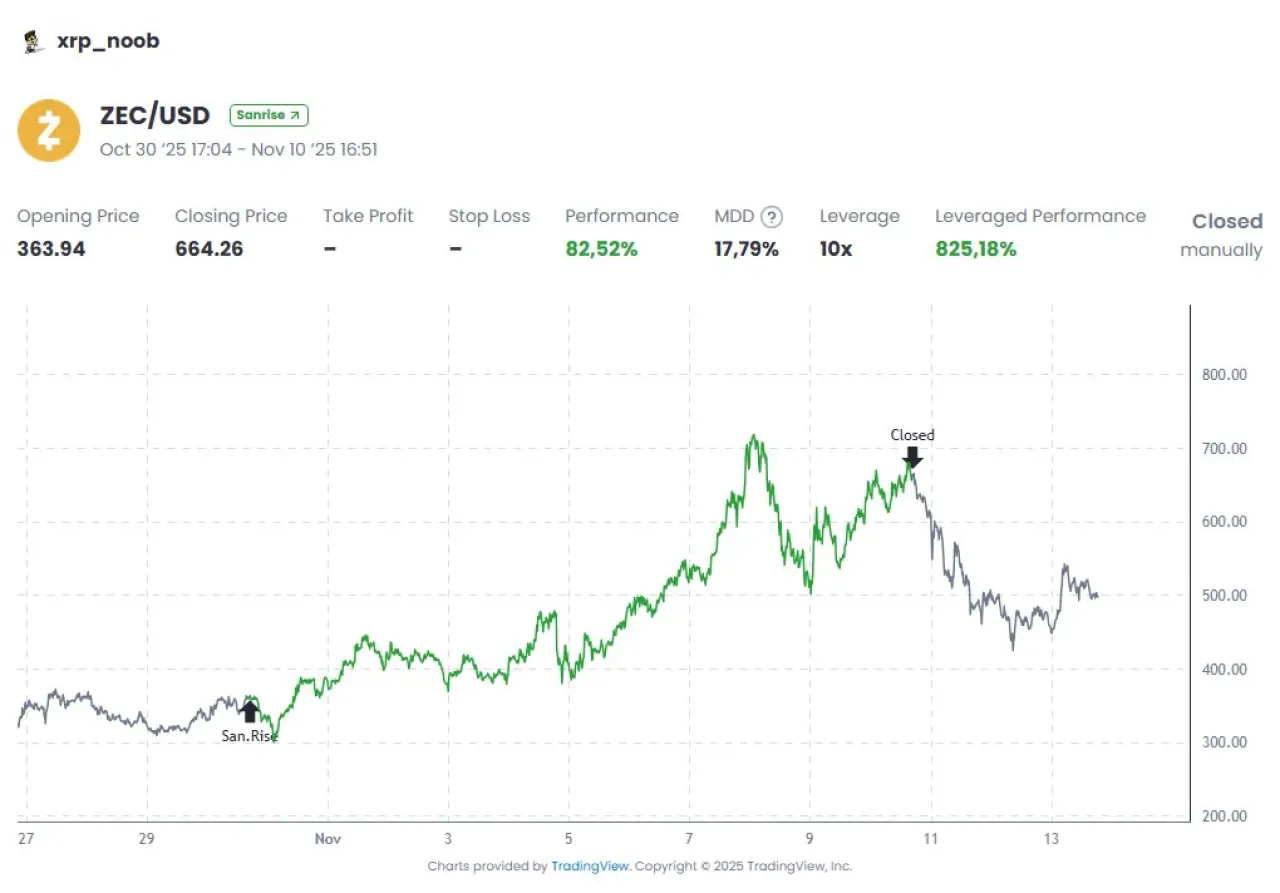Click the MDD help question mark icon

pyautogui.click(x=771, y=217)
